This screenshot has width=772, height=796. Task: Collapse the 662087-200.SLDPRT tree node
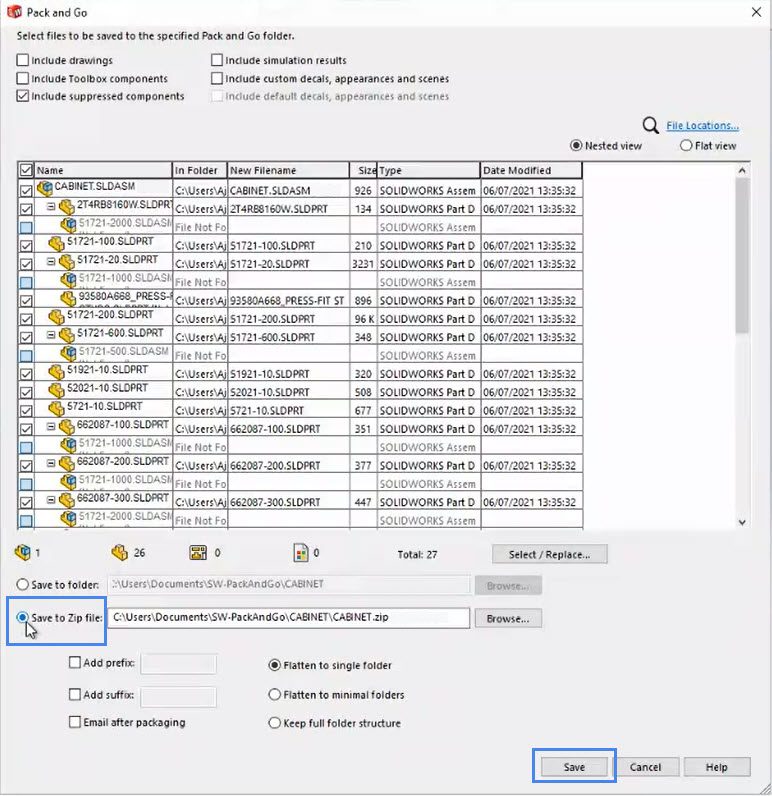tap(51, 463)
